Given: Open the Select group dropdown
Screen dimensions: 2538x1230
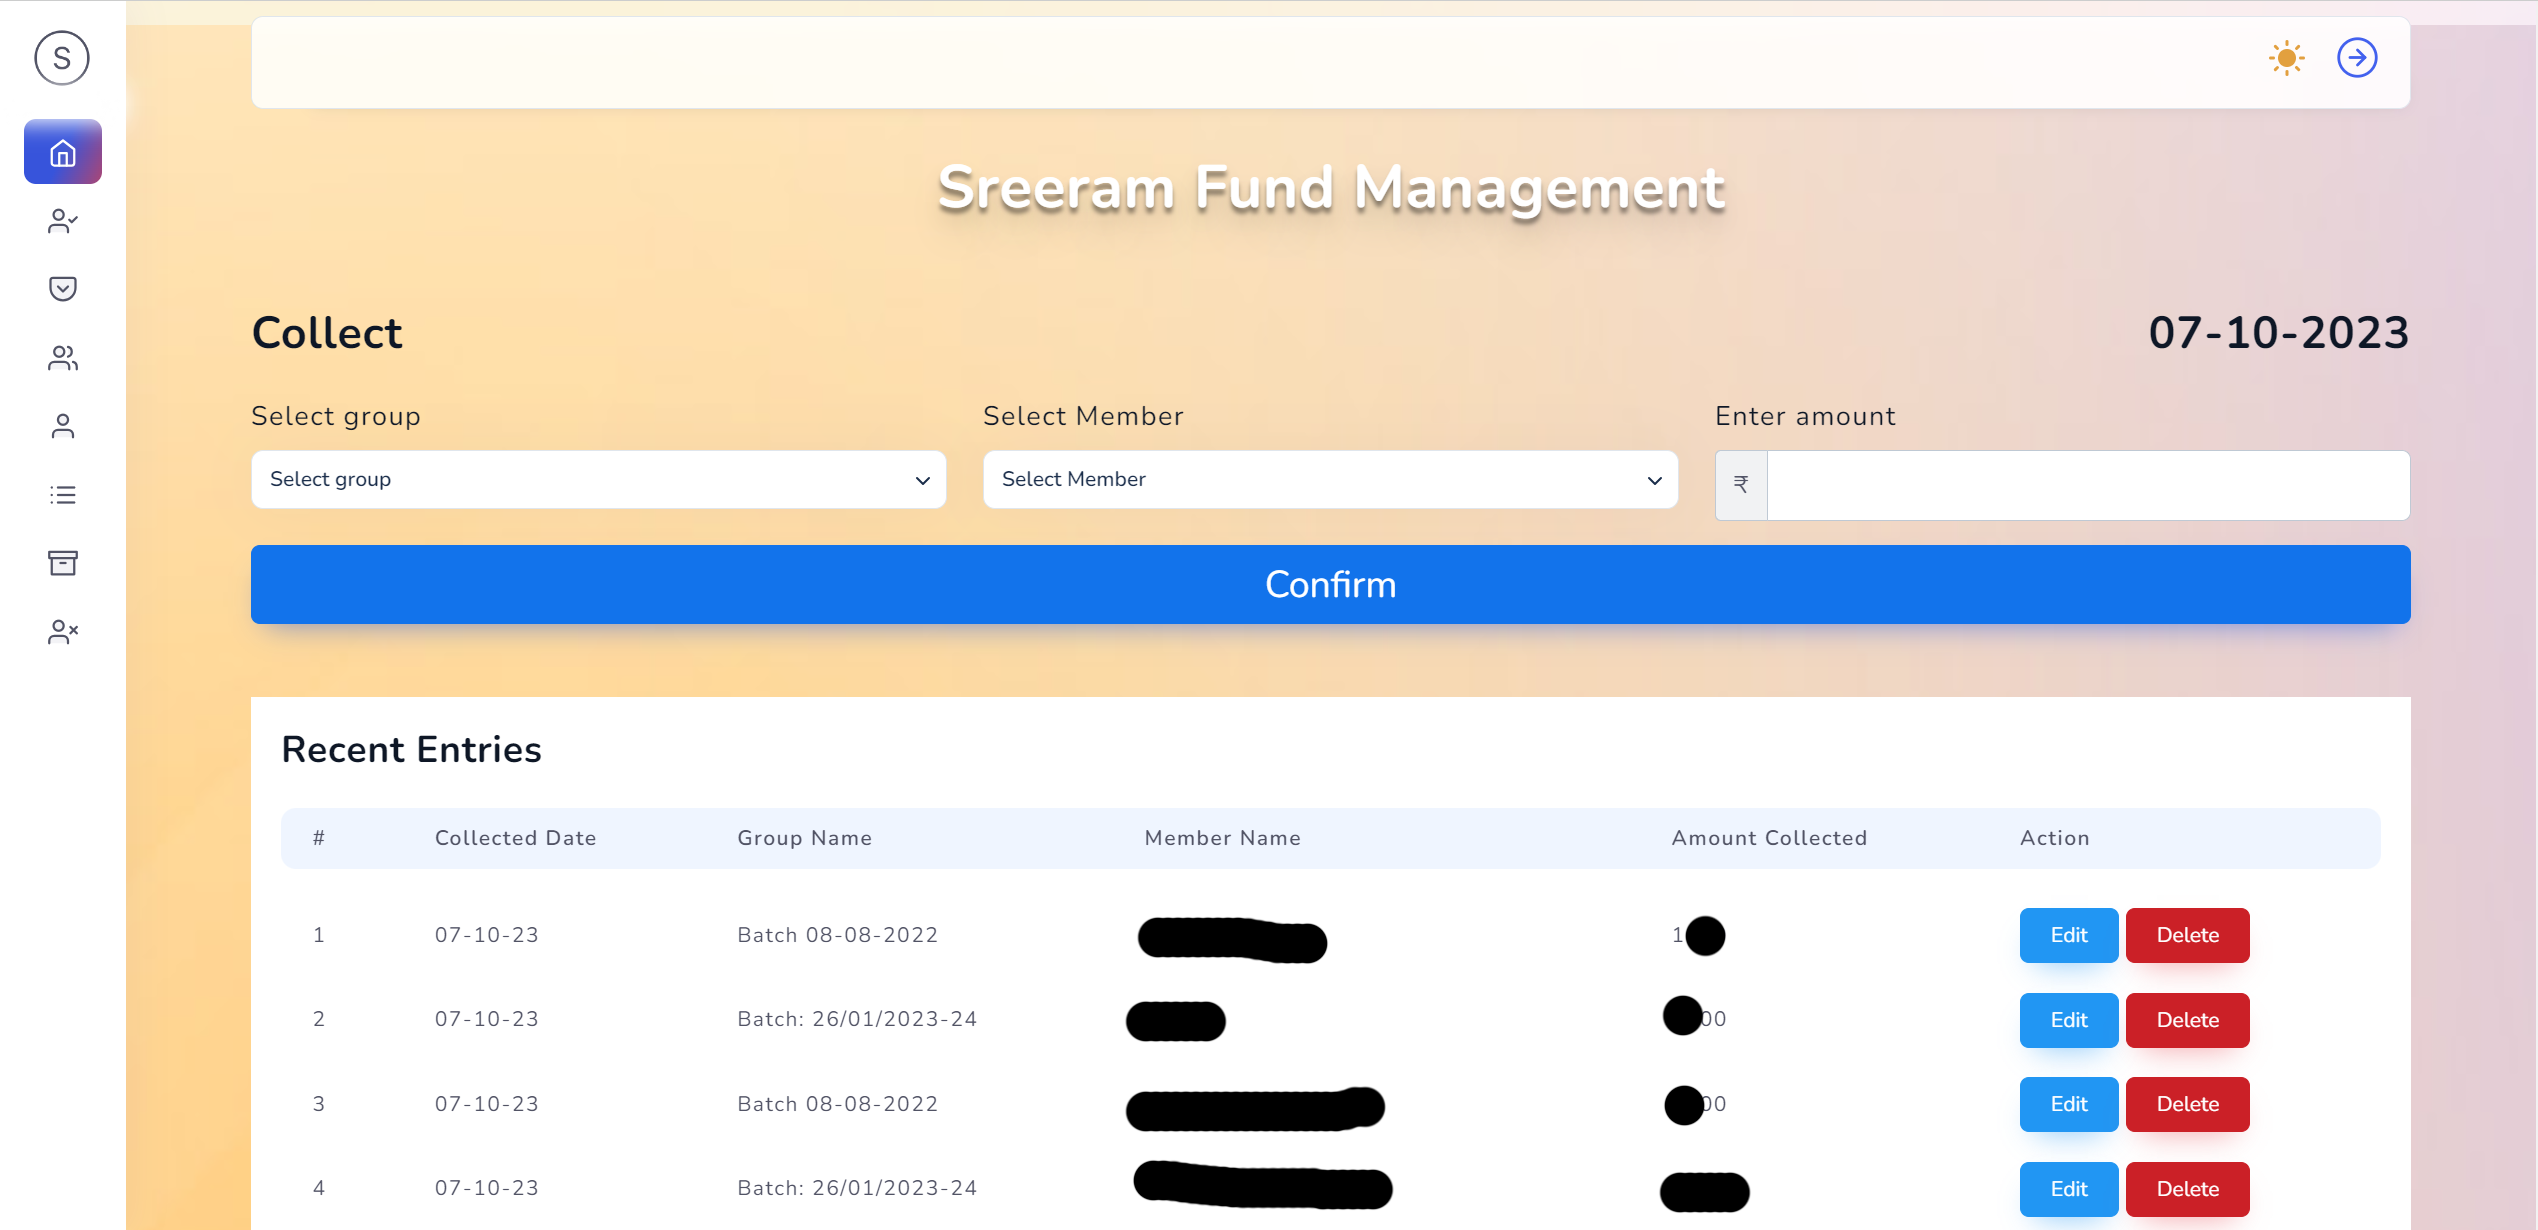Looking at the screenshot, I should coord(598,480).
